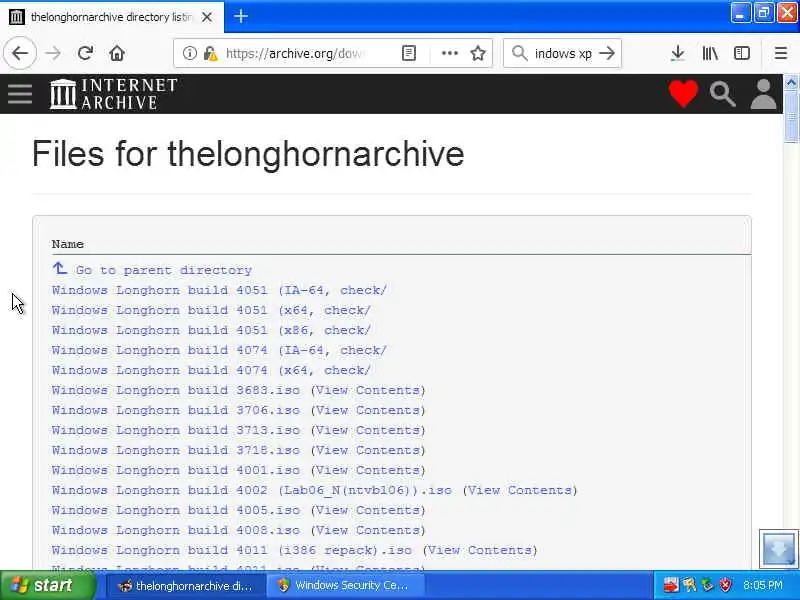View Contents of build 4002 iso
This screenshot has width=800, height=600.
pos(519,490)
